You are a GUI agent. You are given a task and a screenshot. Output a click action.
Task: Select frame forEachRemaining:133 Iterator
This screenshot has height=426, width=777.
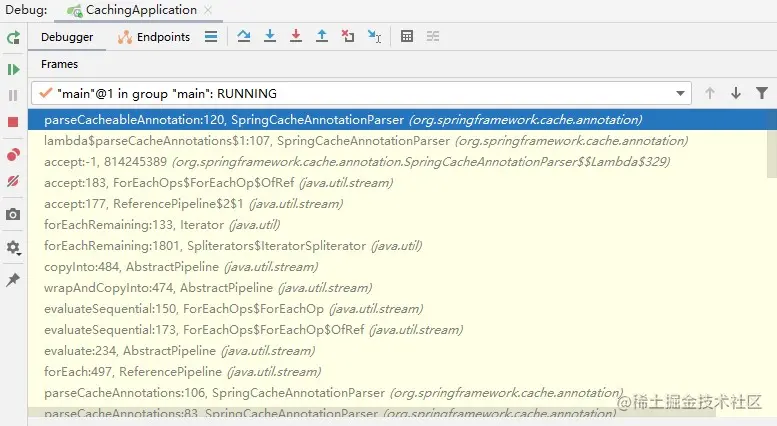[x=397, y=225]
